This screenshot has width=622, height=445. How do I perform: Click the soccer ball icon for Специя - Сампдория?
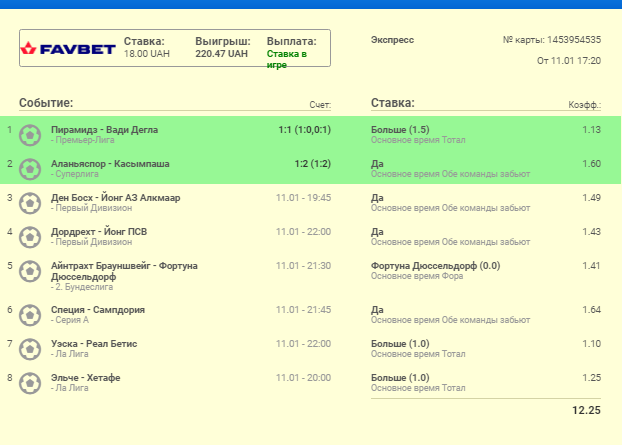click(30, 315)
